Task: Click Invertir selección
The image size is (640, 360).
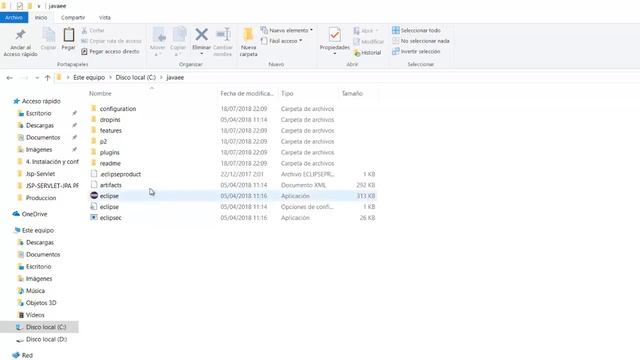Action: pos(416,51)
